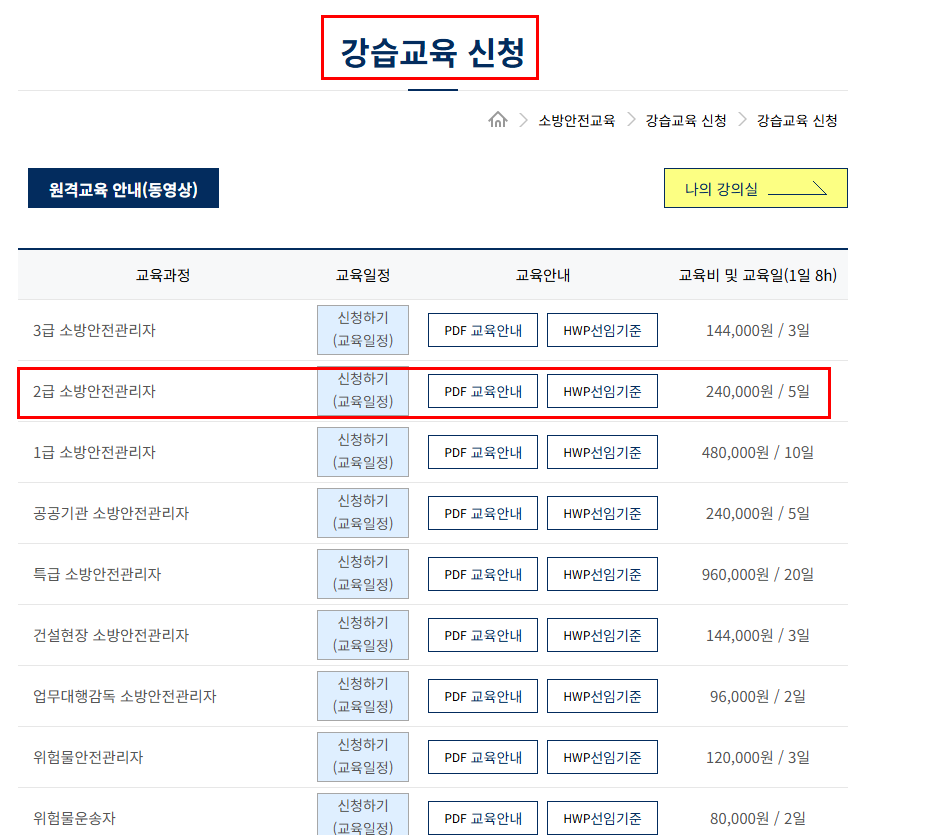
Task: Click the 교육일정 column header
Action: 363,275
